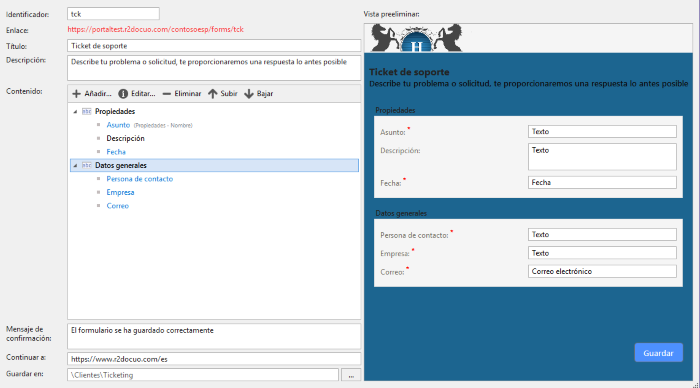Click the Propiedades group icon in tree
Screen dimensions: 700x388
coord(87,112)
